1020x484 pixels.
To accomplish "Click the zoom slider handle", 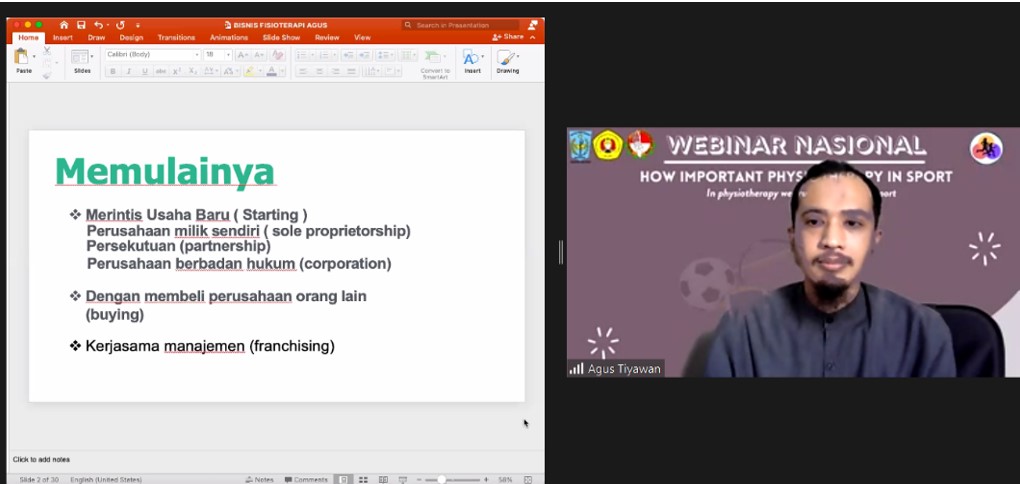I will point(442,479).
